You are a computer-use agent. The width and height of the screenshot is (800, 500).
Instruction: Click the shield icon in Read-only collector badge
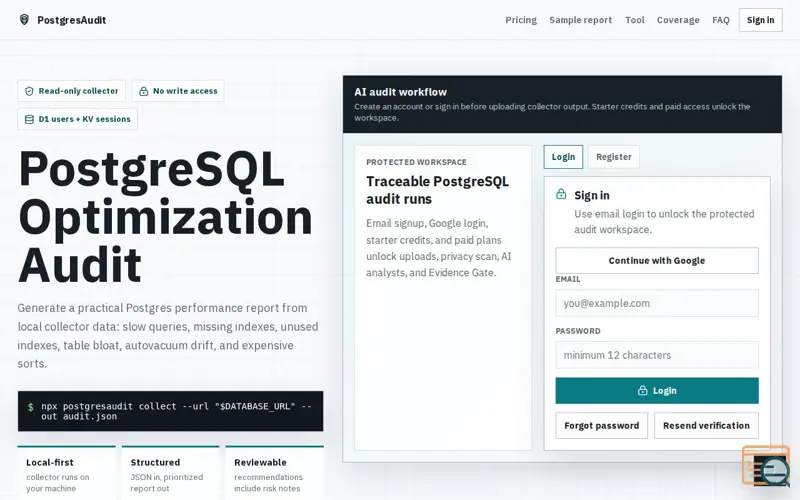[x=30, y=91]
